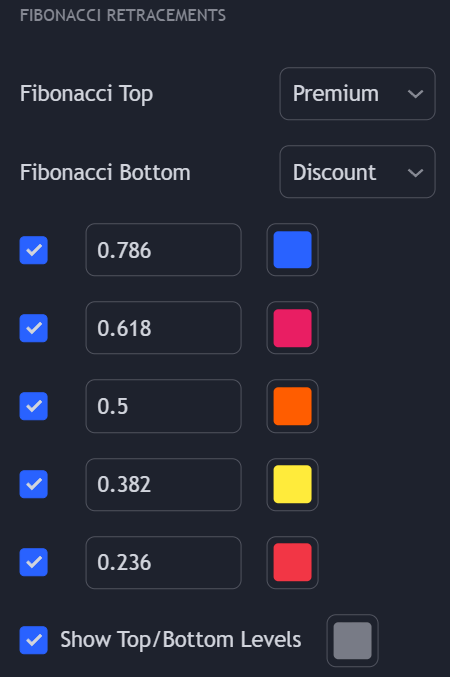Open the gray Top/Bottom Levels color swatch
Viewport: 450px width, 677px height.
click(x=352, y=640)
